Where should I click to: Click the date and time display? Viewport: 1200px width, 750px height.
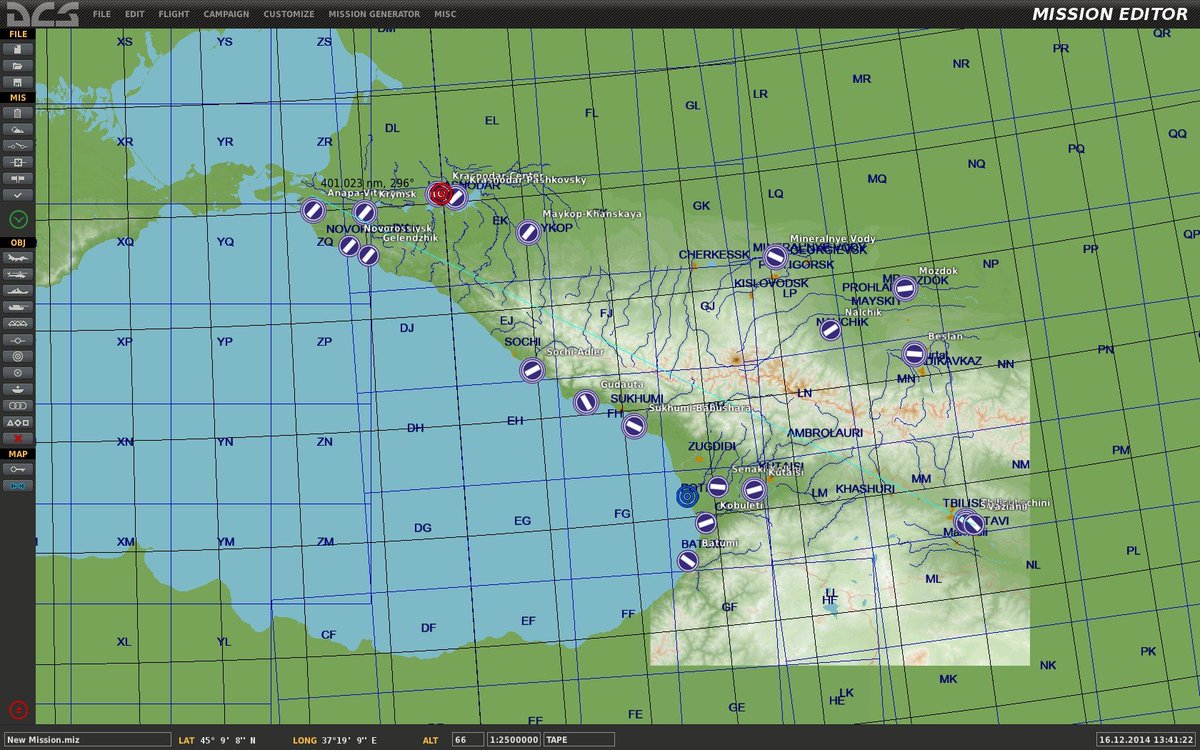click(1145, 739)
